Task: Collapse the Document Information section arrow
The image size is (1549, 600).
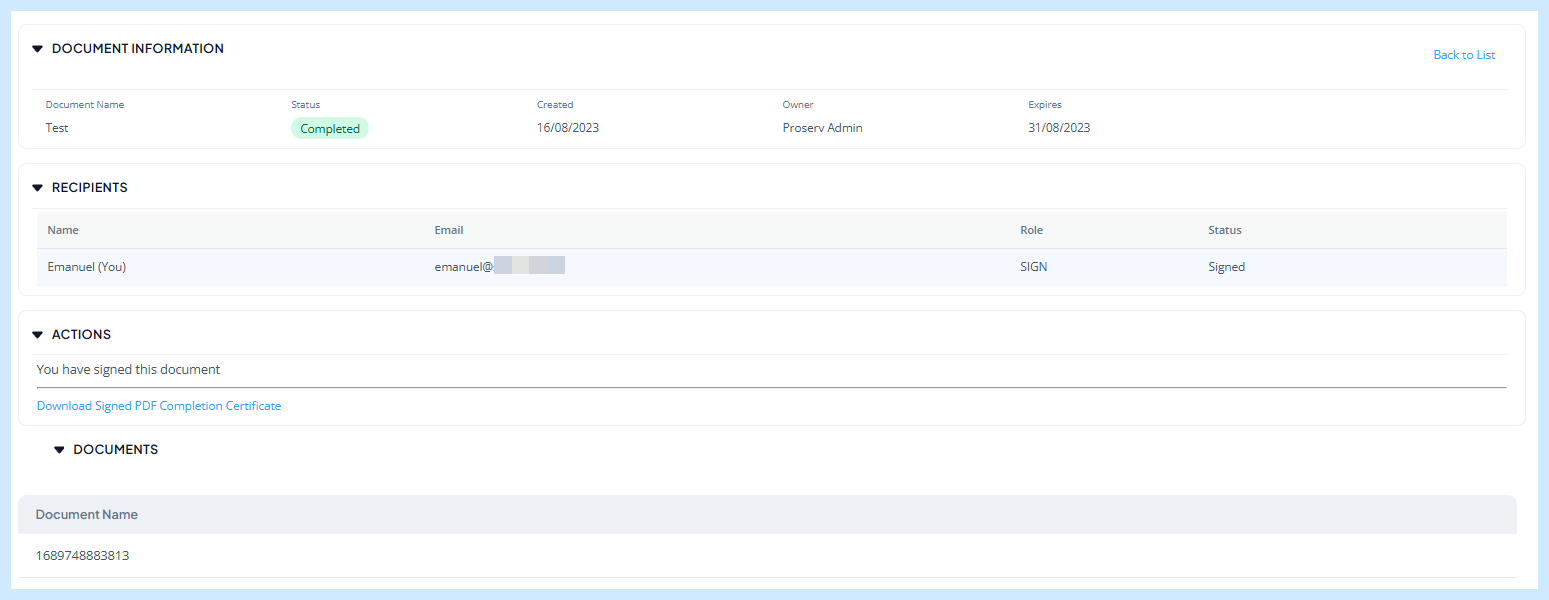Action: tap(38, 49)
